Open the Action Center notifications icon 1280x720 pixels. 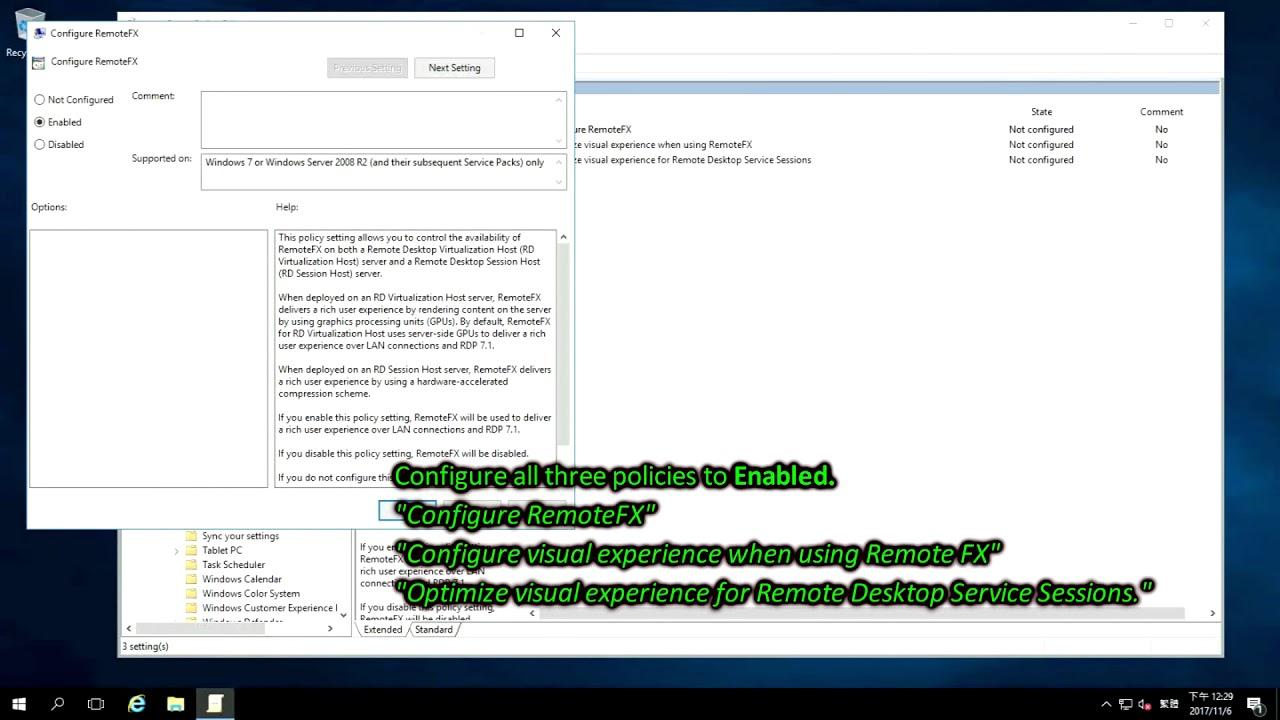[x=1254, y=704]
